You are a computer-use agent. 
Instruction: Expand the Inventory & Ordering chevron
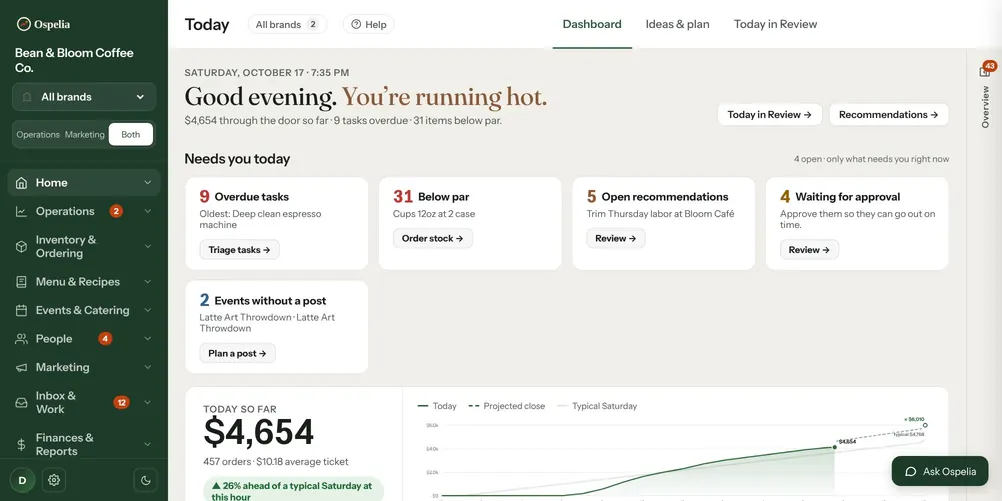click(x=148, y=247)
